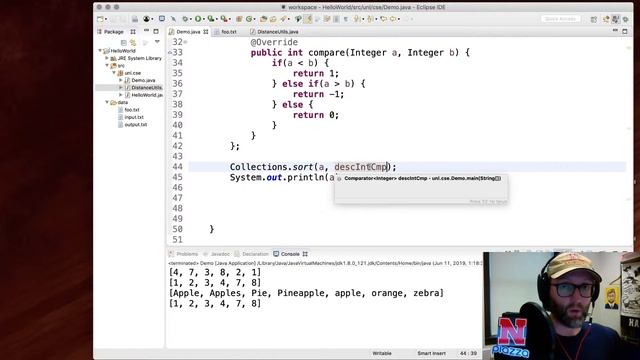Select input.txt in Package Explorer
The image size is (640, 360).
coord(134,117)
